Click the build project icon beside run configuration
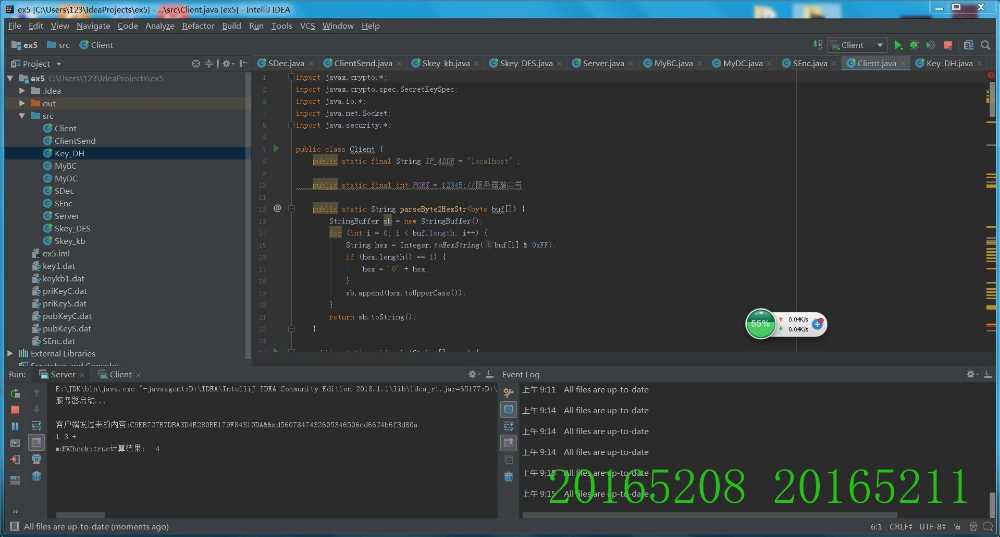This screenshot has height=537, width=1000. (x=818, y=45)
